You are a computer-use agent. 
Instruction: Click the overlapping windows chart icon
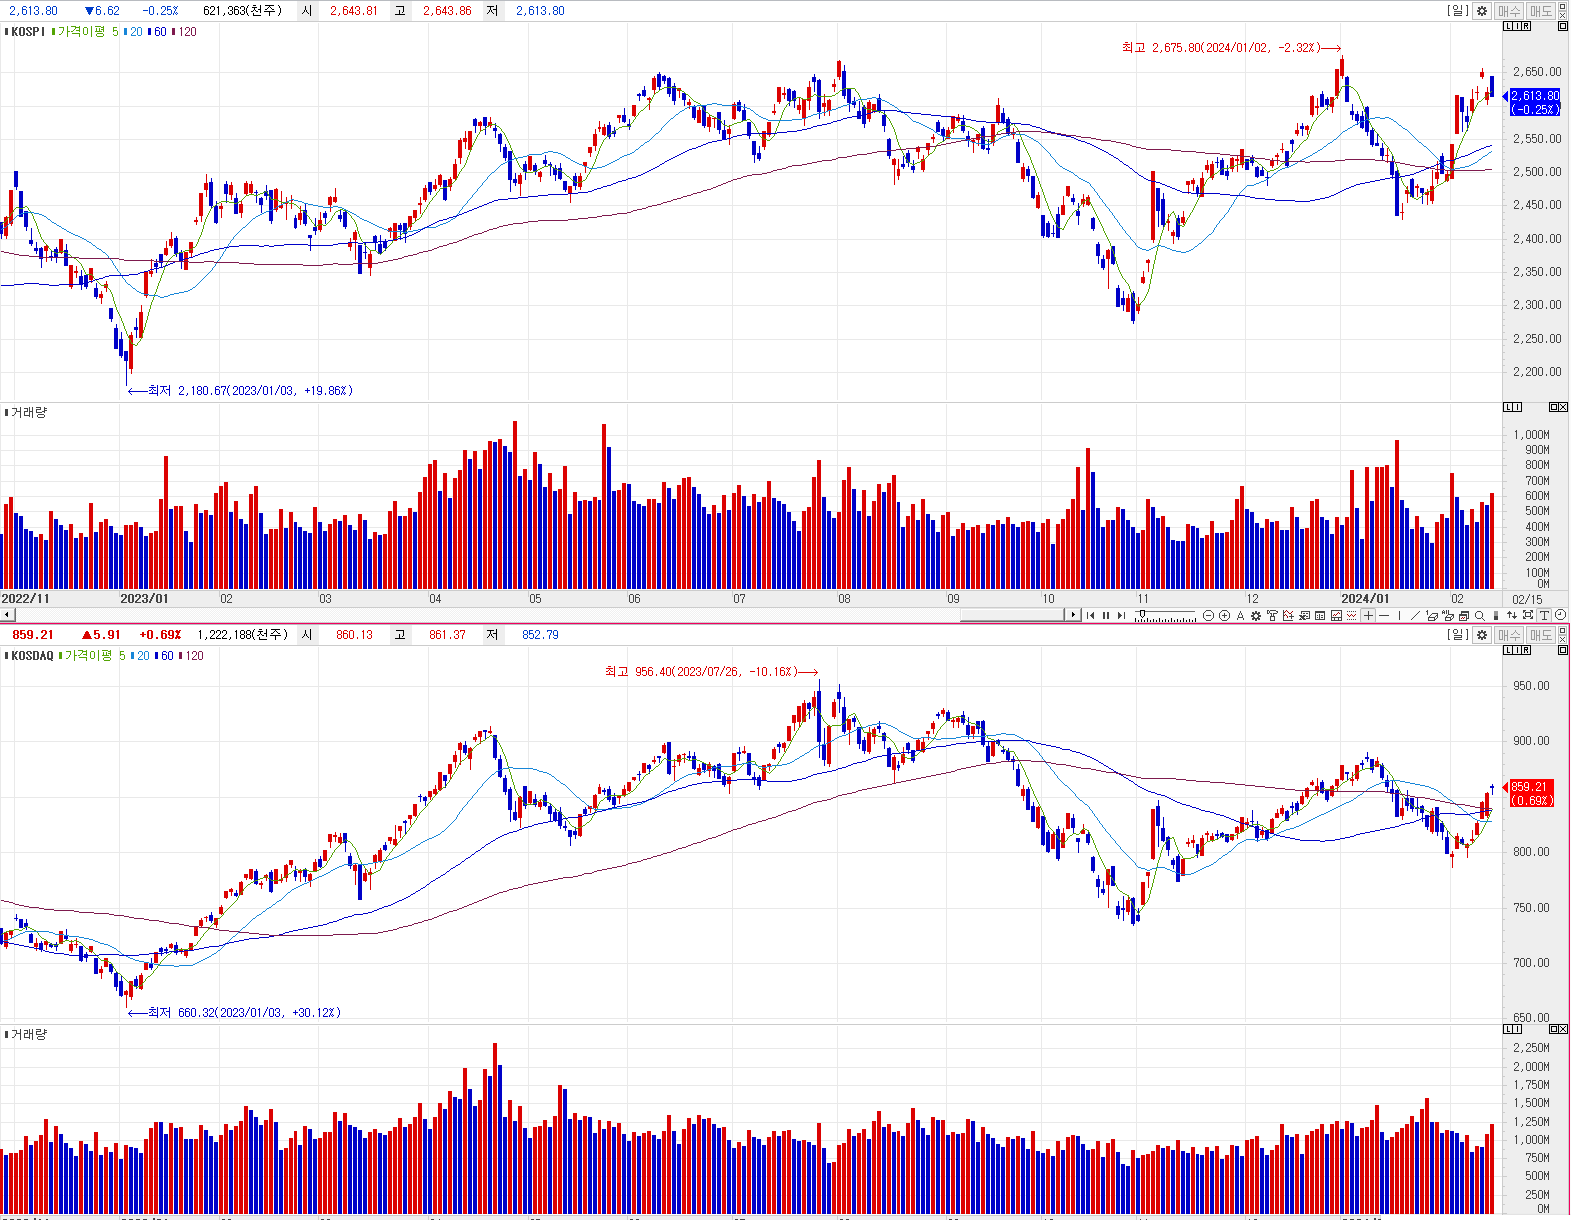click(1464, 615)
